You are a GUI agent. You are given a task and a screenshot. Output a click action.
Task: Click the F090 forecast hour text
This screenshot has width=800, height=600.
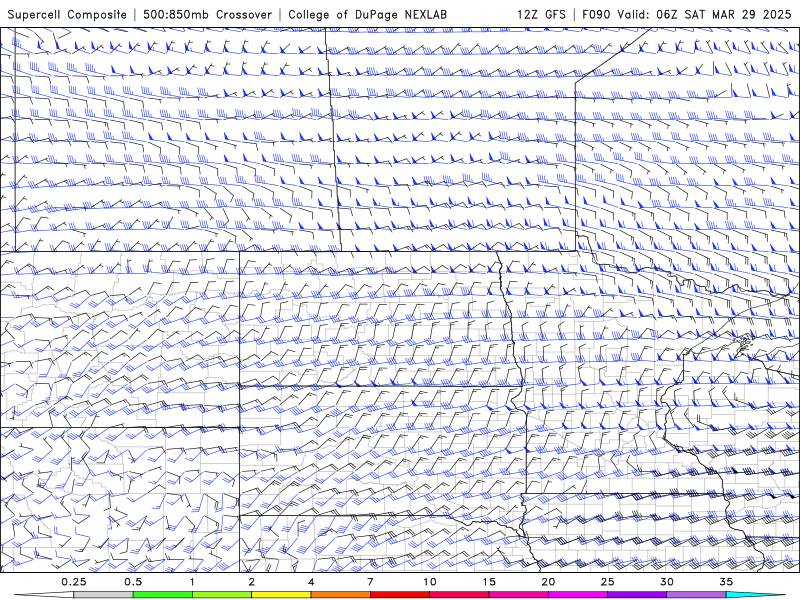click(596, 14)
